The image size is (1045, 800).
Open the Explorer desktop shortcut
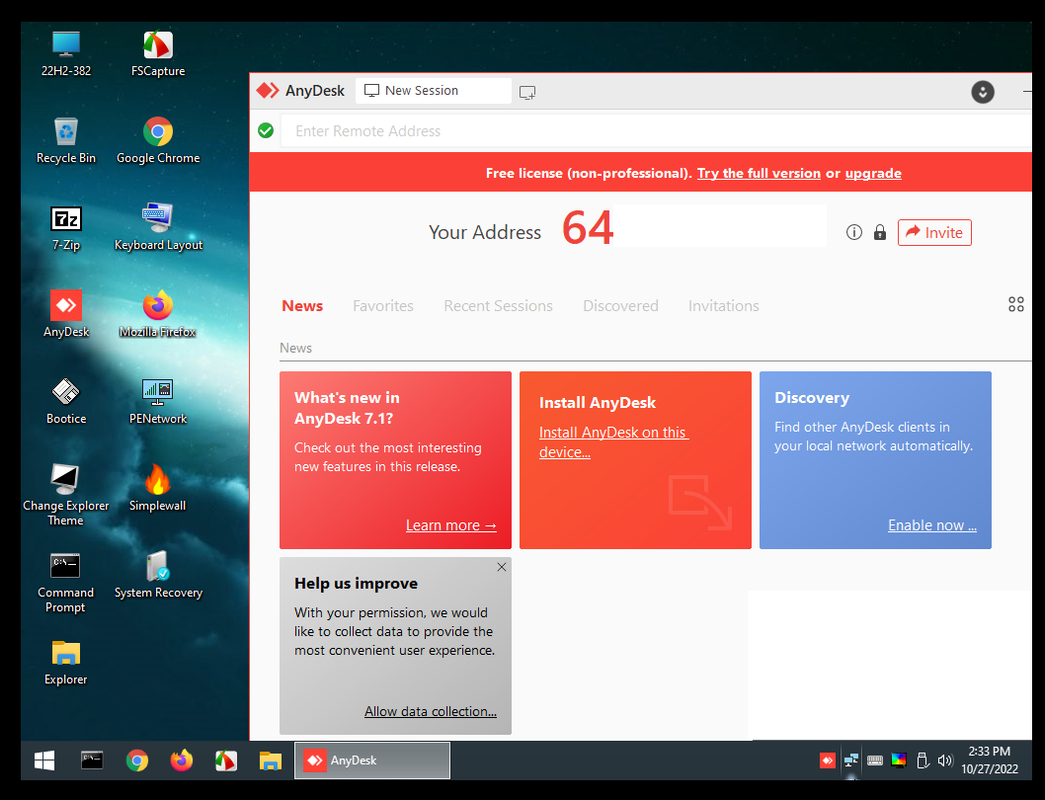(66, 662)
